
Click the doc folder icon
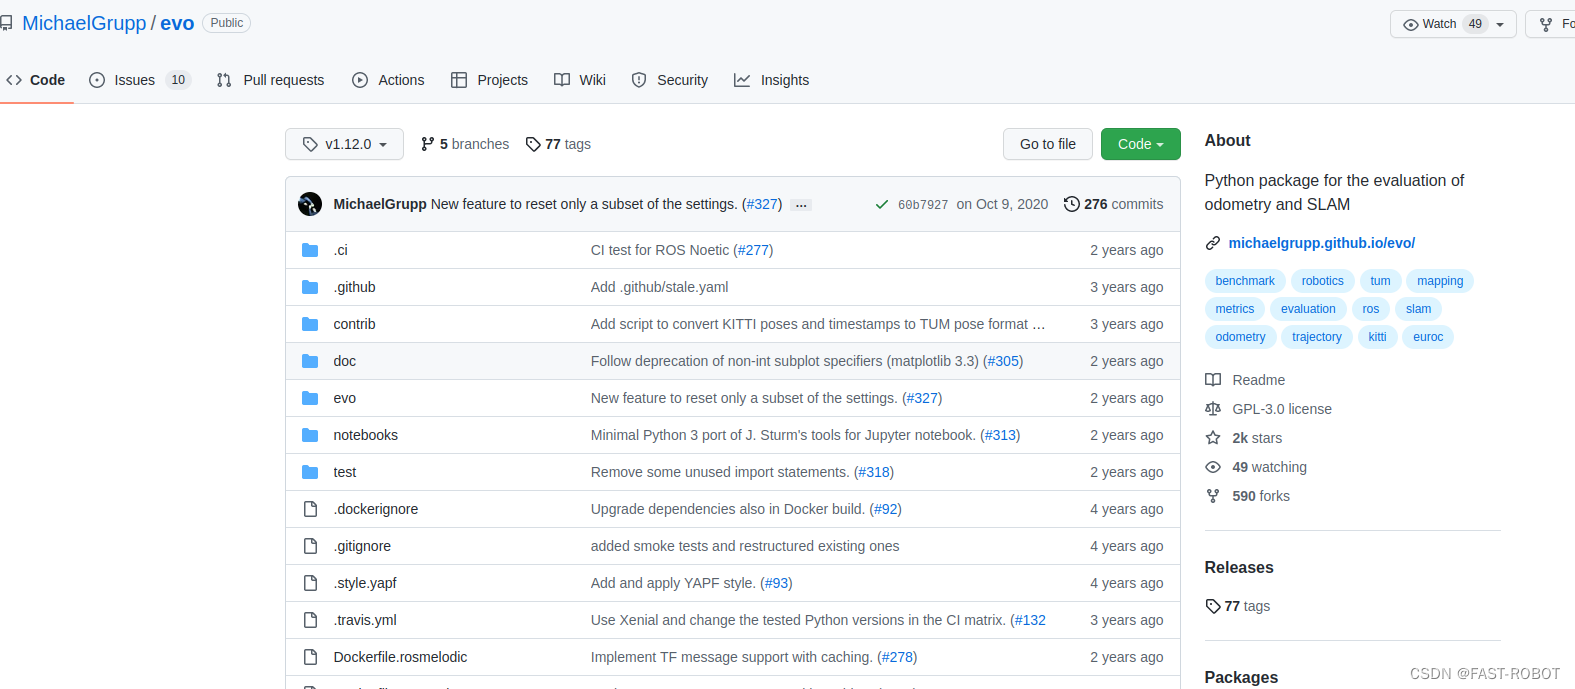pos(310,361)
